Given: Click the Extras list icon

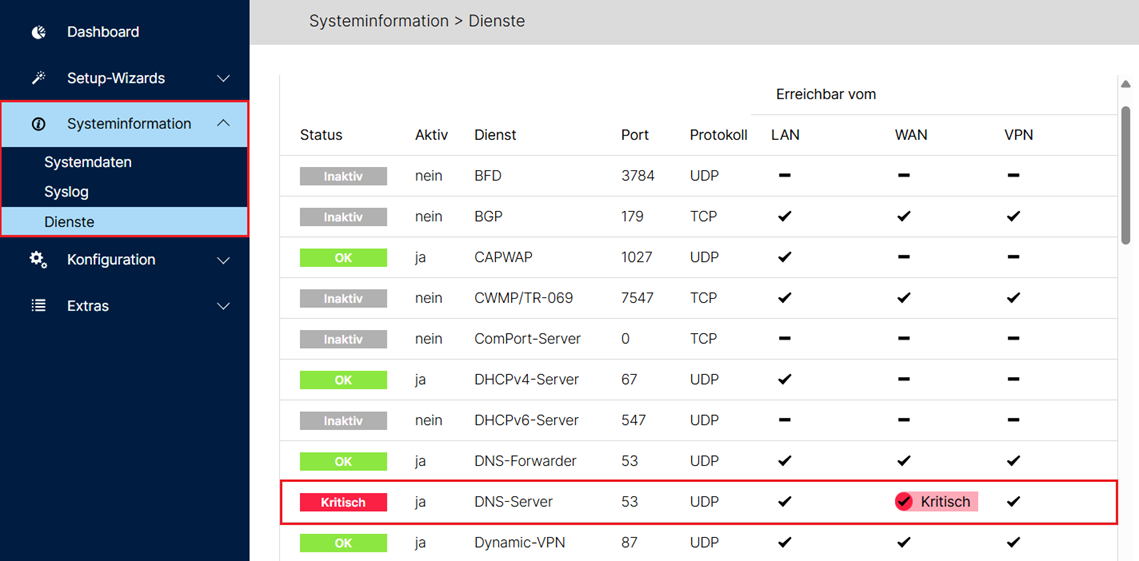Looking at the screenshot, I should point(39,306).
